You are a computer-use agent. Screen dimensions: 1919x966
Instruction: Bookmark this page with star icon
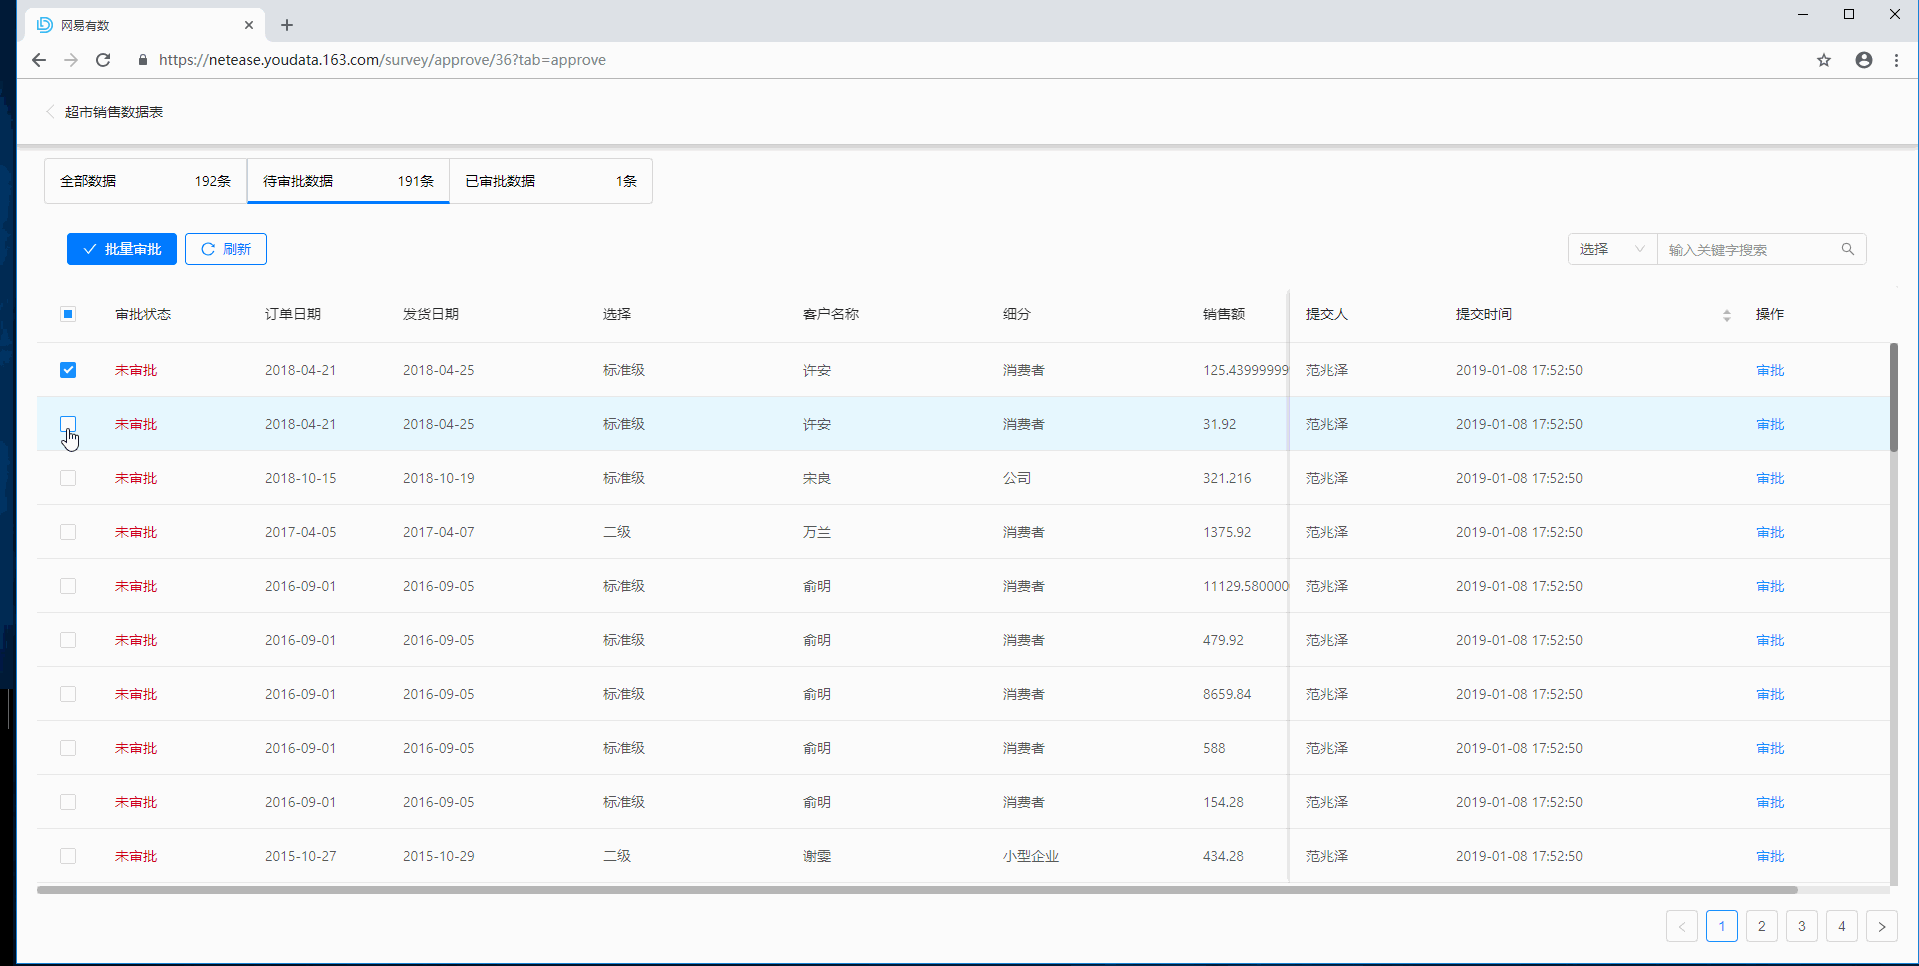pyautogui.click(x=1824, y=60)
